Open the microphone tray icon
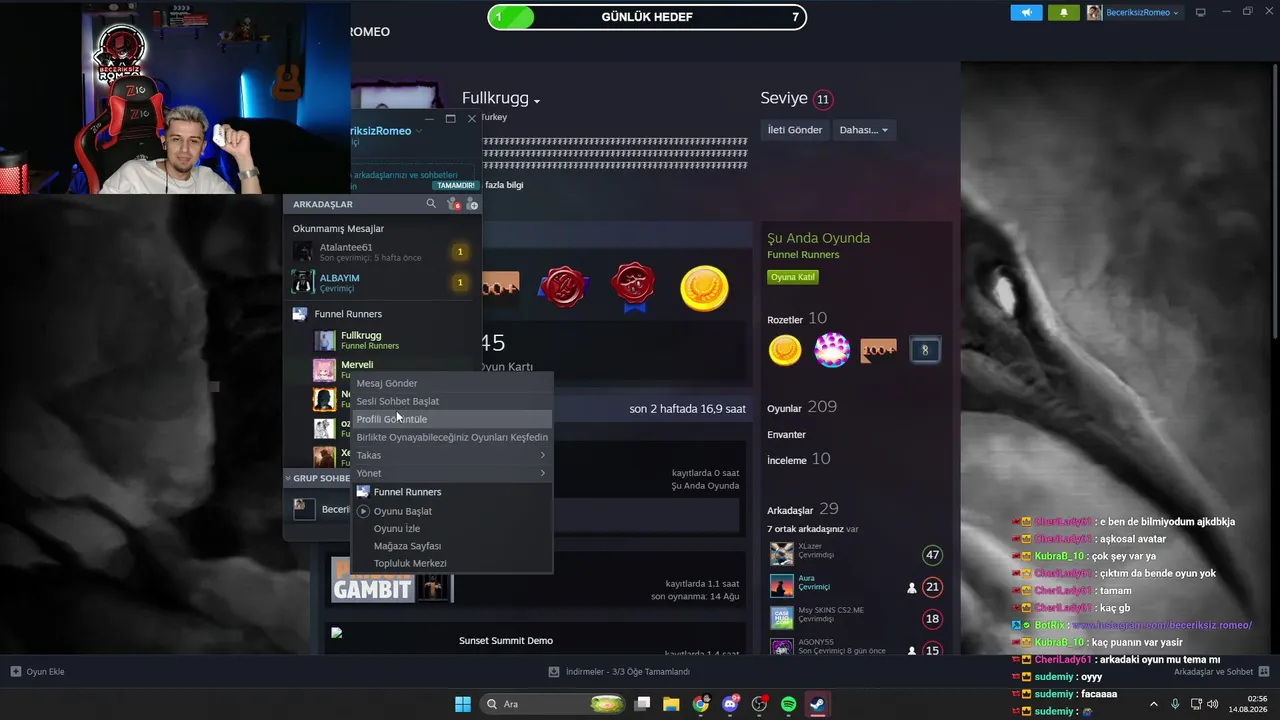The height and width of the screenshot is (720, 1280). point(1175,704)
